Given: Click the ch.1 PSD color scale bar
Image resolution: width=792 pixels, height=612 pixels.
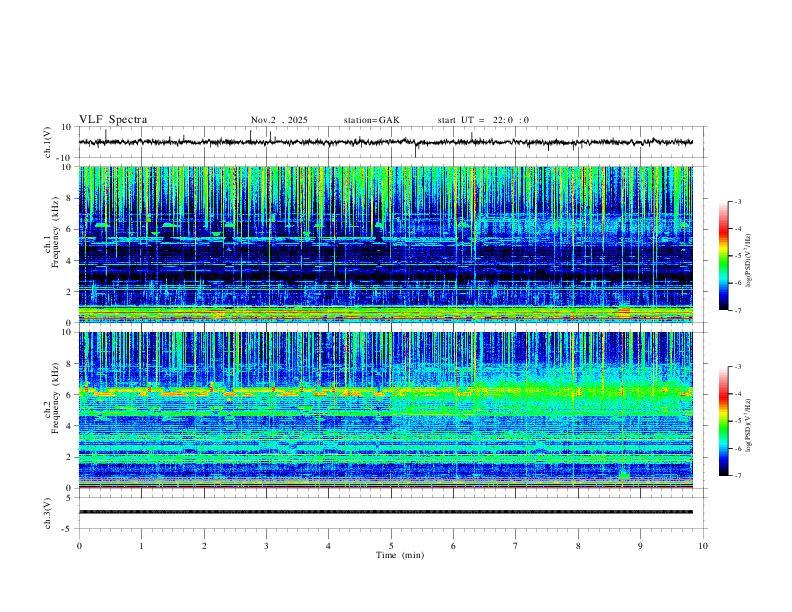Looking at the screenshot, I should coord(723,256).
